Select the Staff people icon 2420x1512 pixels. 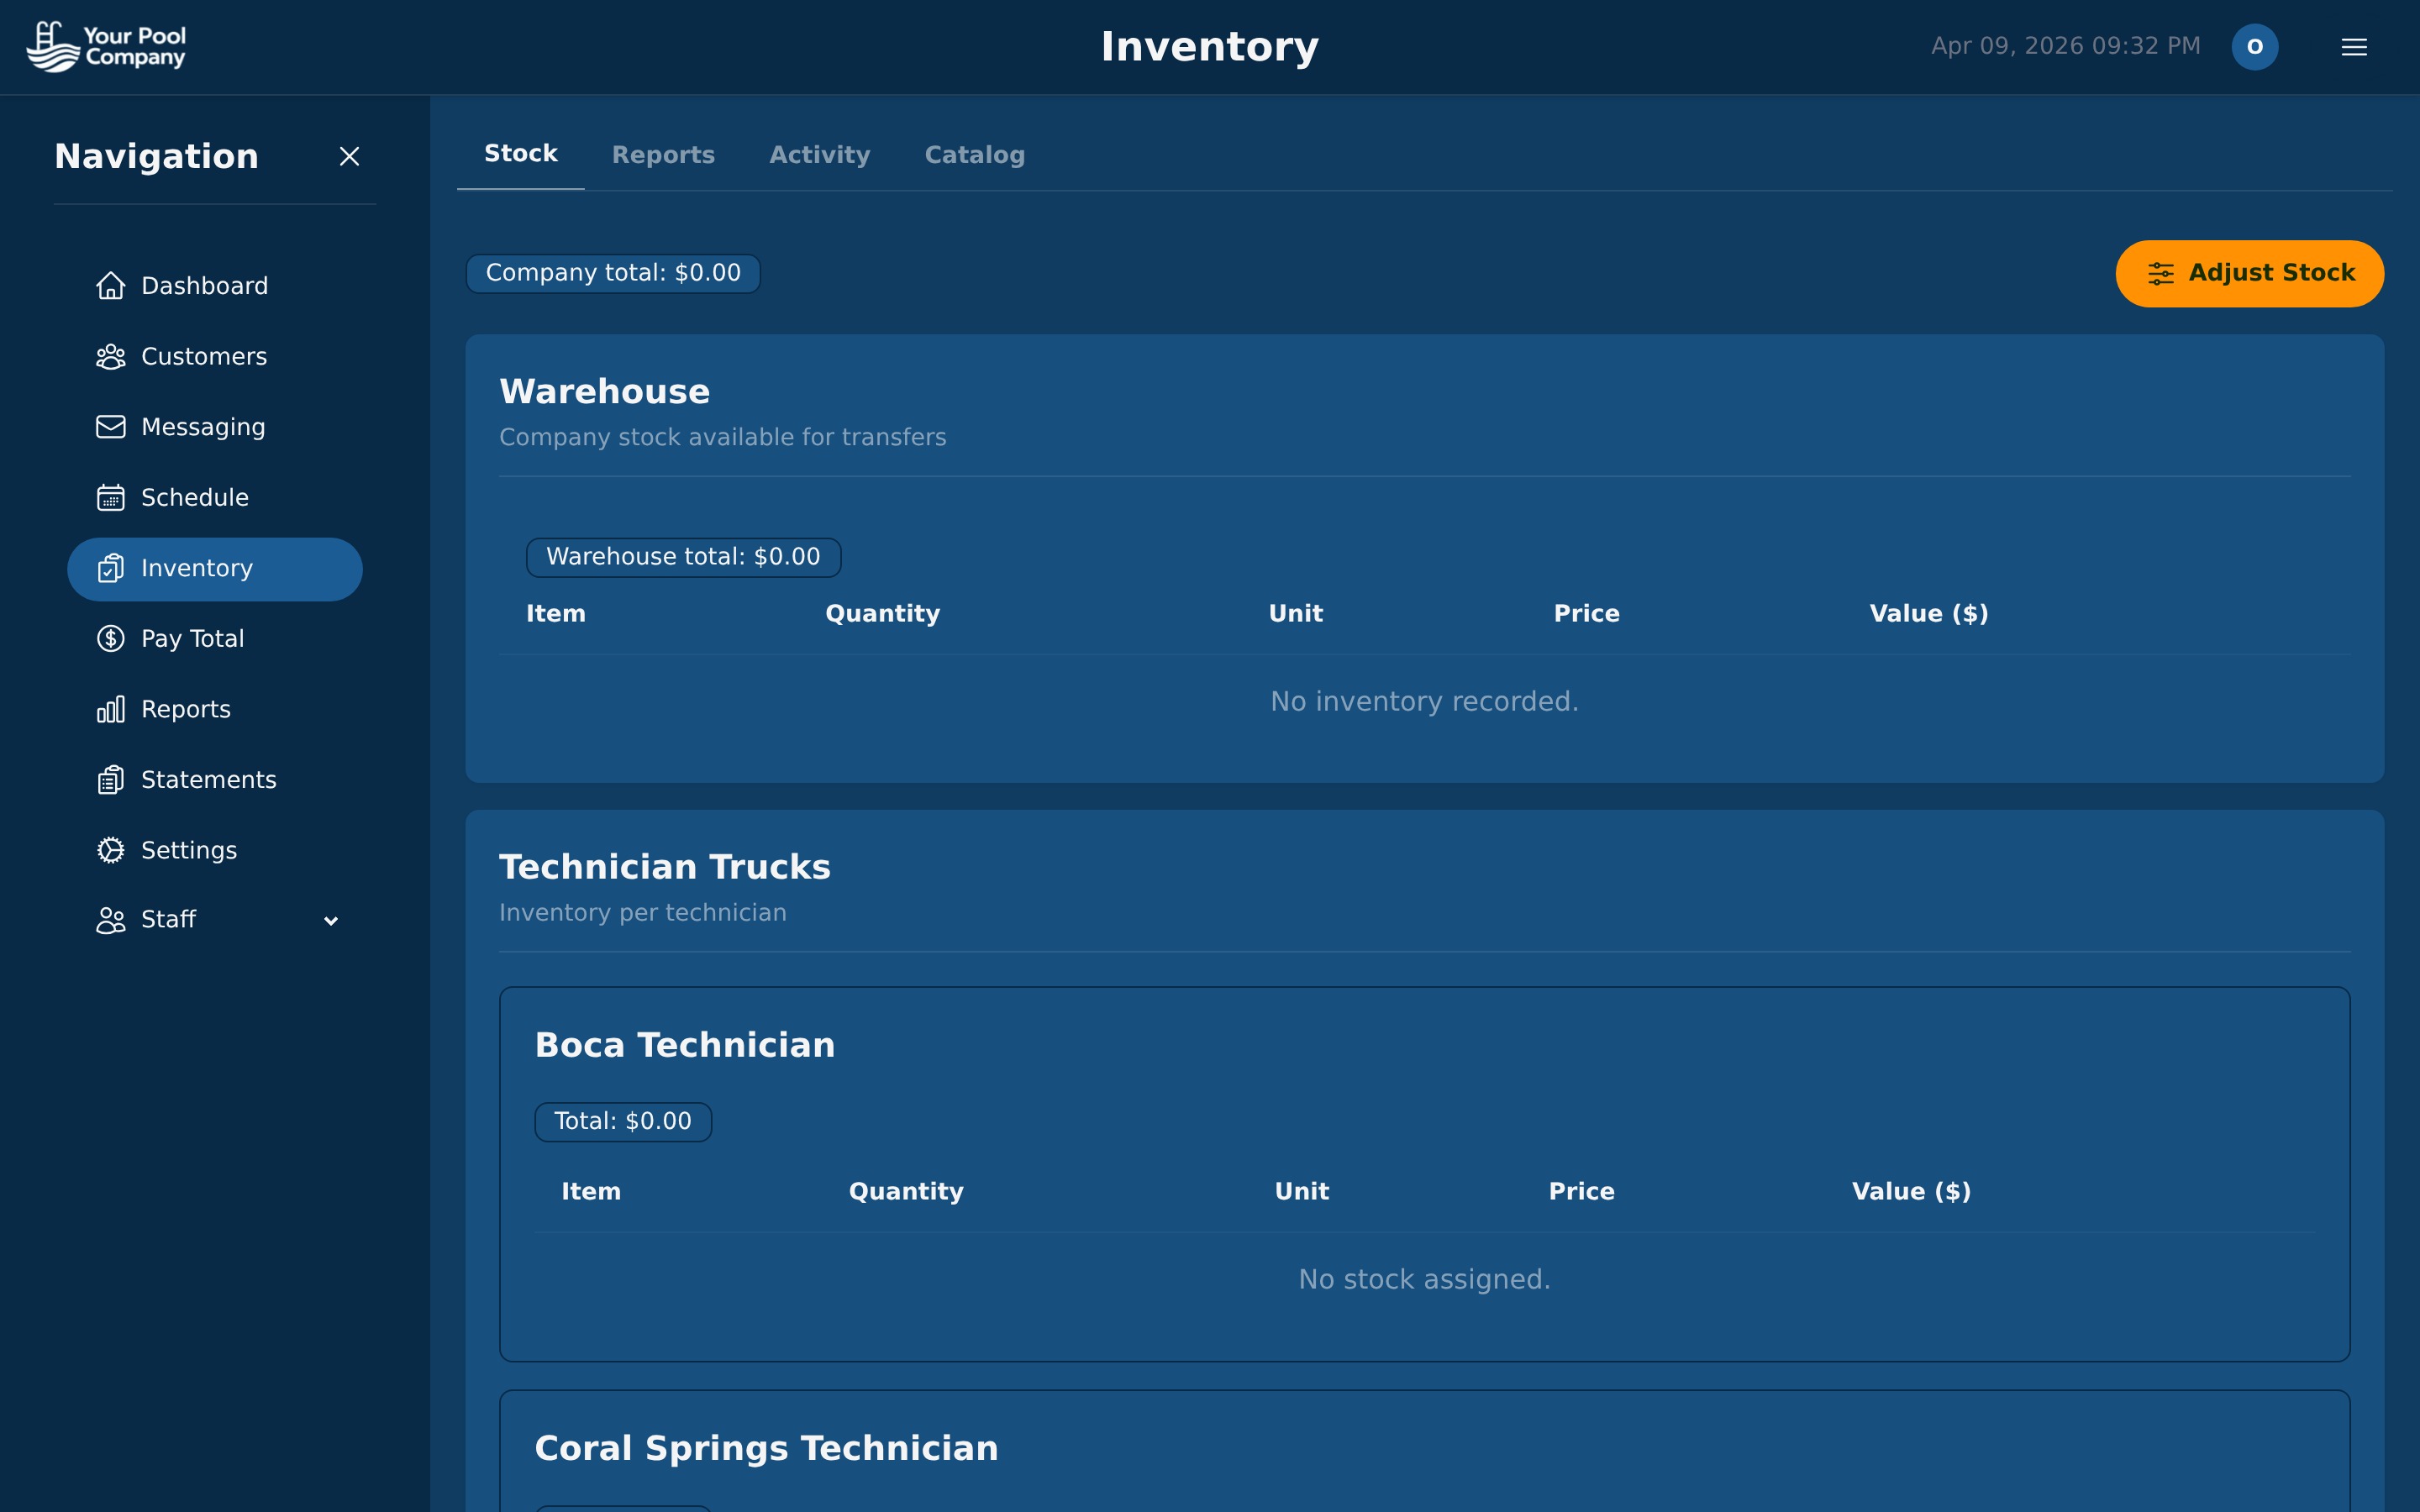coord(110,920)
